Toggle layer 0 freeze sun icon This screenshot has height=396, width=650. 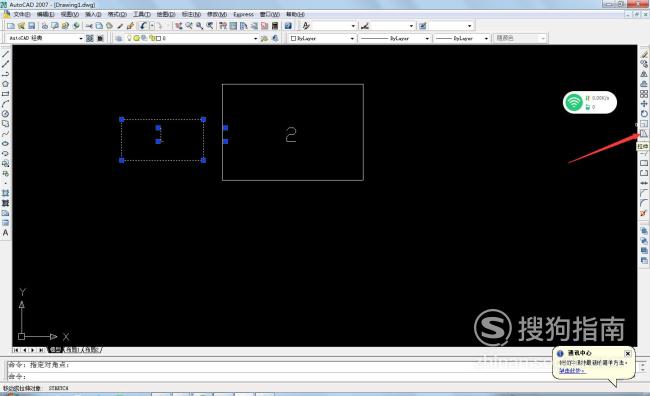coord(136,38)
